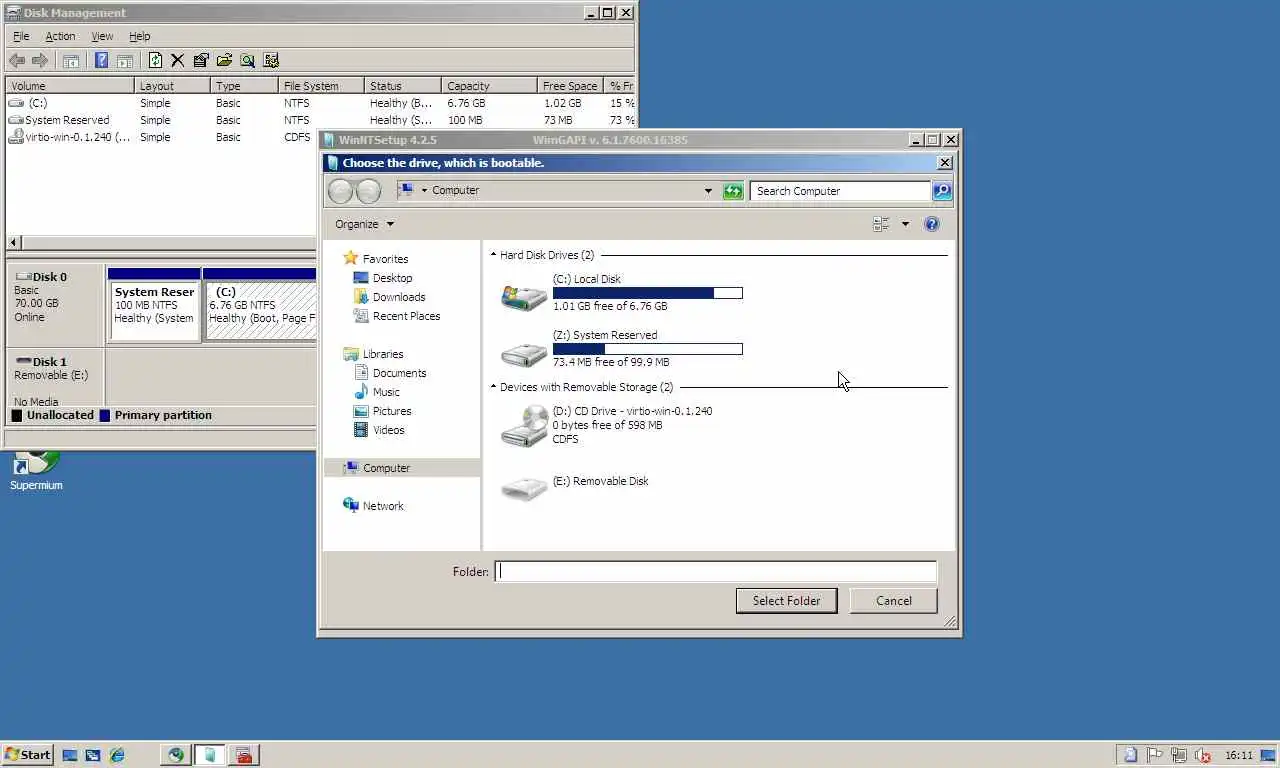The height and width of the screenshot is (768, 1280).
Task: Select Videos library in navigation pane
Action: (379, 430)
